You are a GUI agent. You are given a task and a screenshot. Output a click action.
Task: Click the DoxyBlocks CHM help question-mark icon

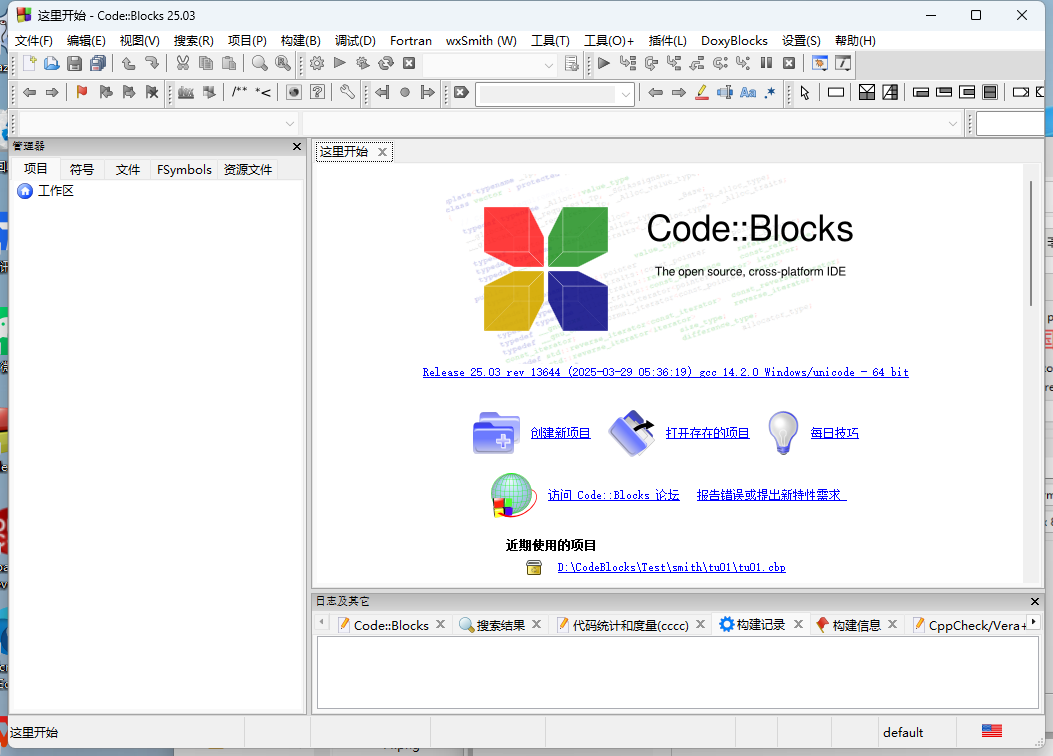[x=317, y=93]
